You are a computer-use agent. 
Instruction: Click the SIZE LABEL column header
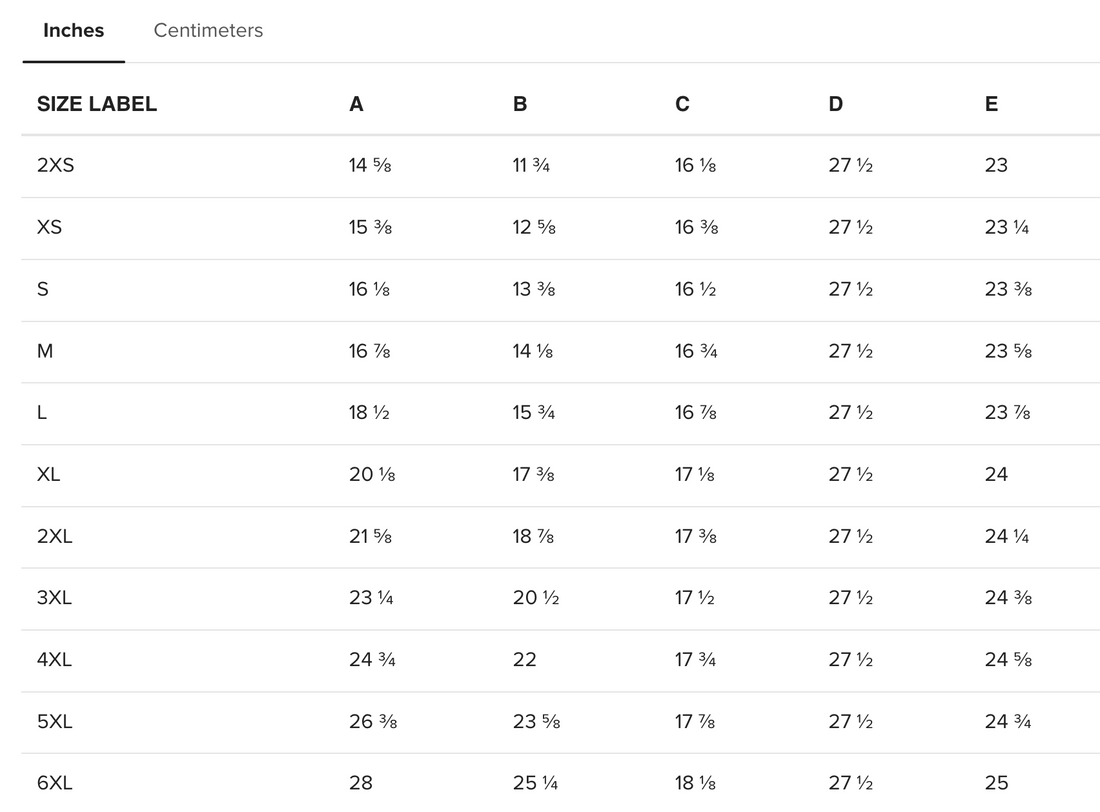pos(97,104)
